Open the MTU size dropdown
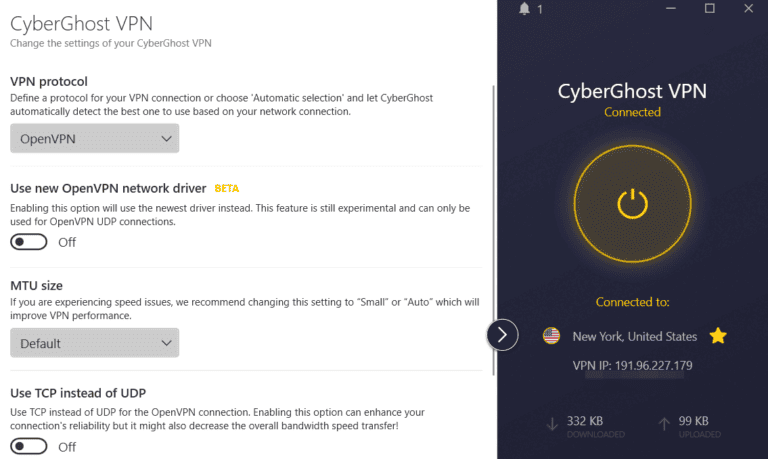The height and width of the screenshot is (459, 768). [95, 343]
